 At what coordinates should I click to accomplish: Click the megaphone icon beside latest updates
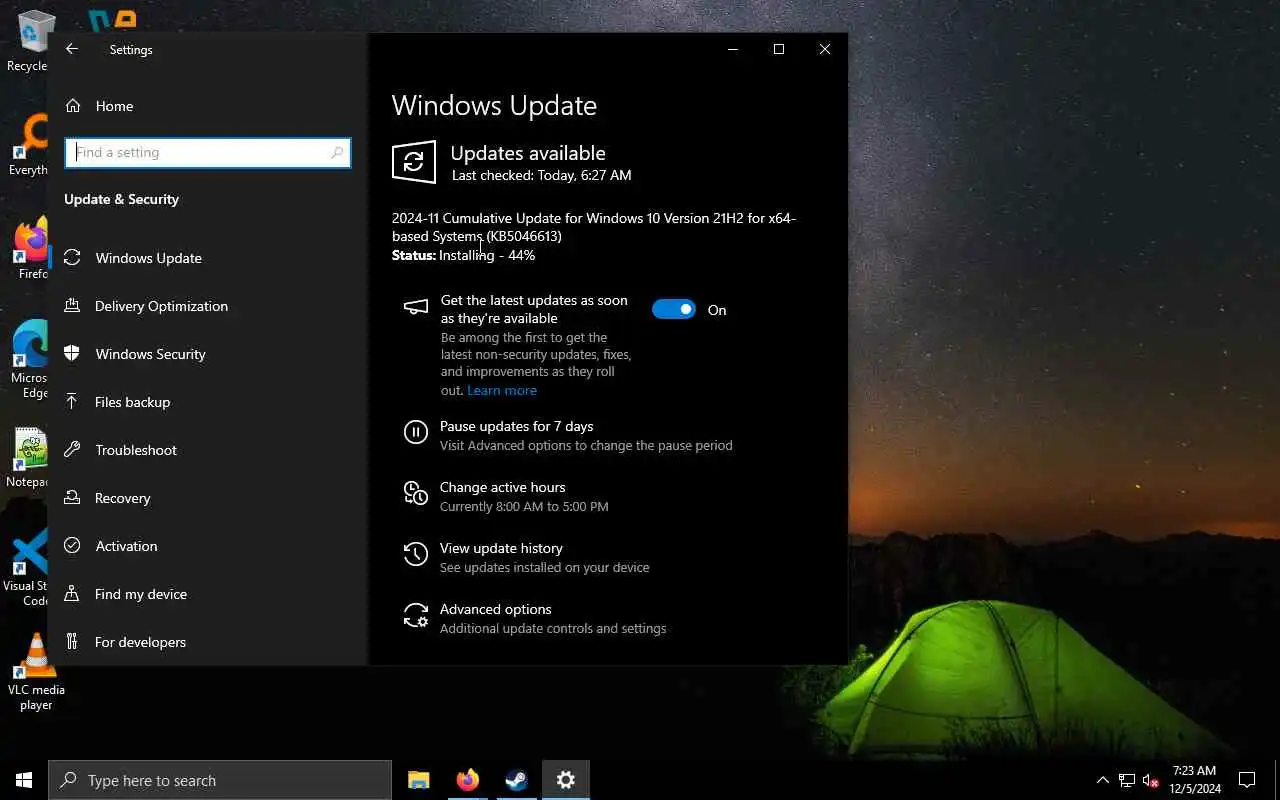click(416, 307)
